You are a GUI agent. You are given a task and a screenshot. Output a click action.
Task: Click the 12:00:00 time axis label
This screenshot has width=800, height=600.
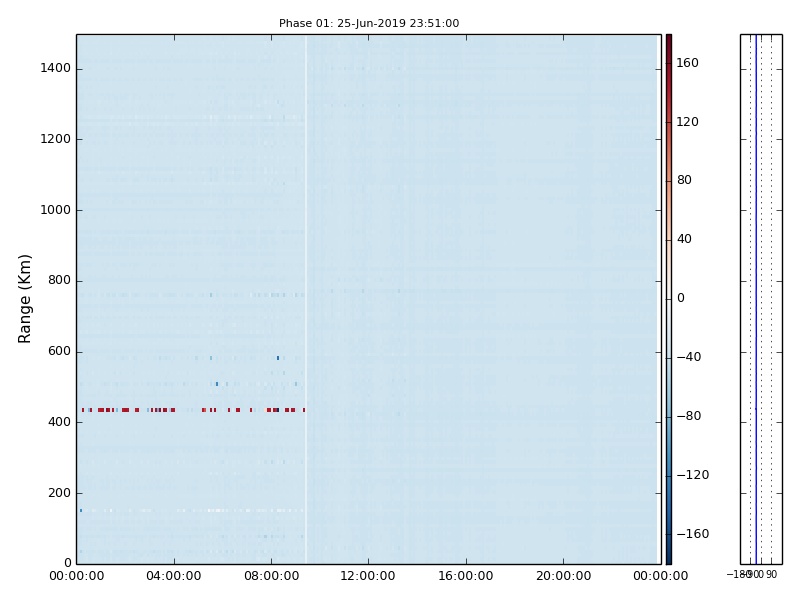click(368, 576)
